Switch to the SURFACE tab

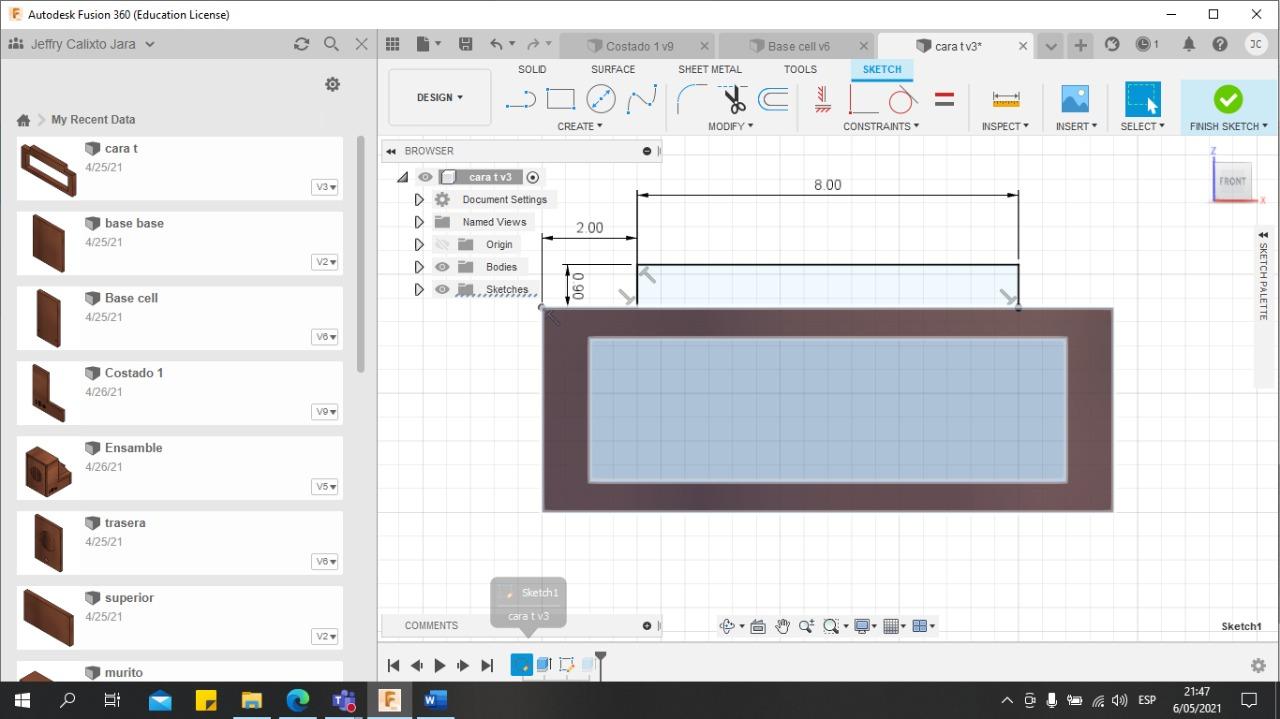click(613, 69)
